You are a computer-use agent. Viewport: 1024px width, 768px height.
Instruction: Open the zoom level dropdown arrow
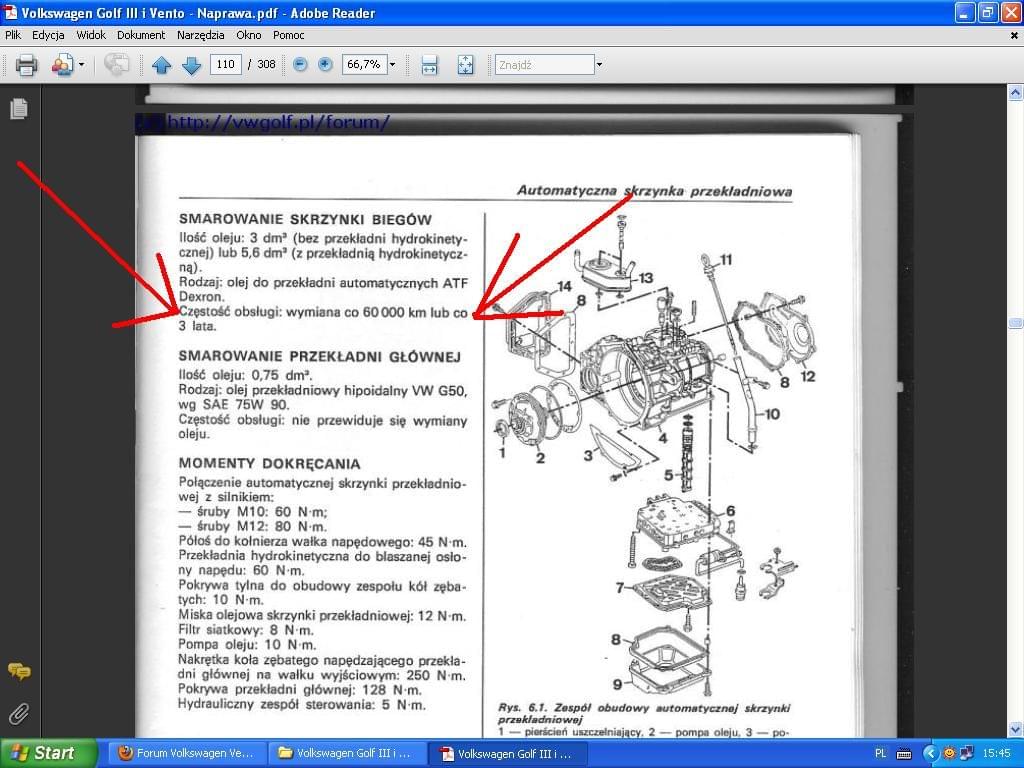click(x=392, y=64)
